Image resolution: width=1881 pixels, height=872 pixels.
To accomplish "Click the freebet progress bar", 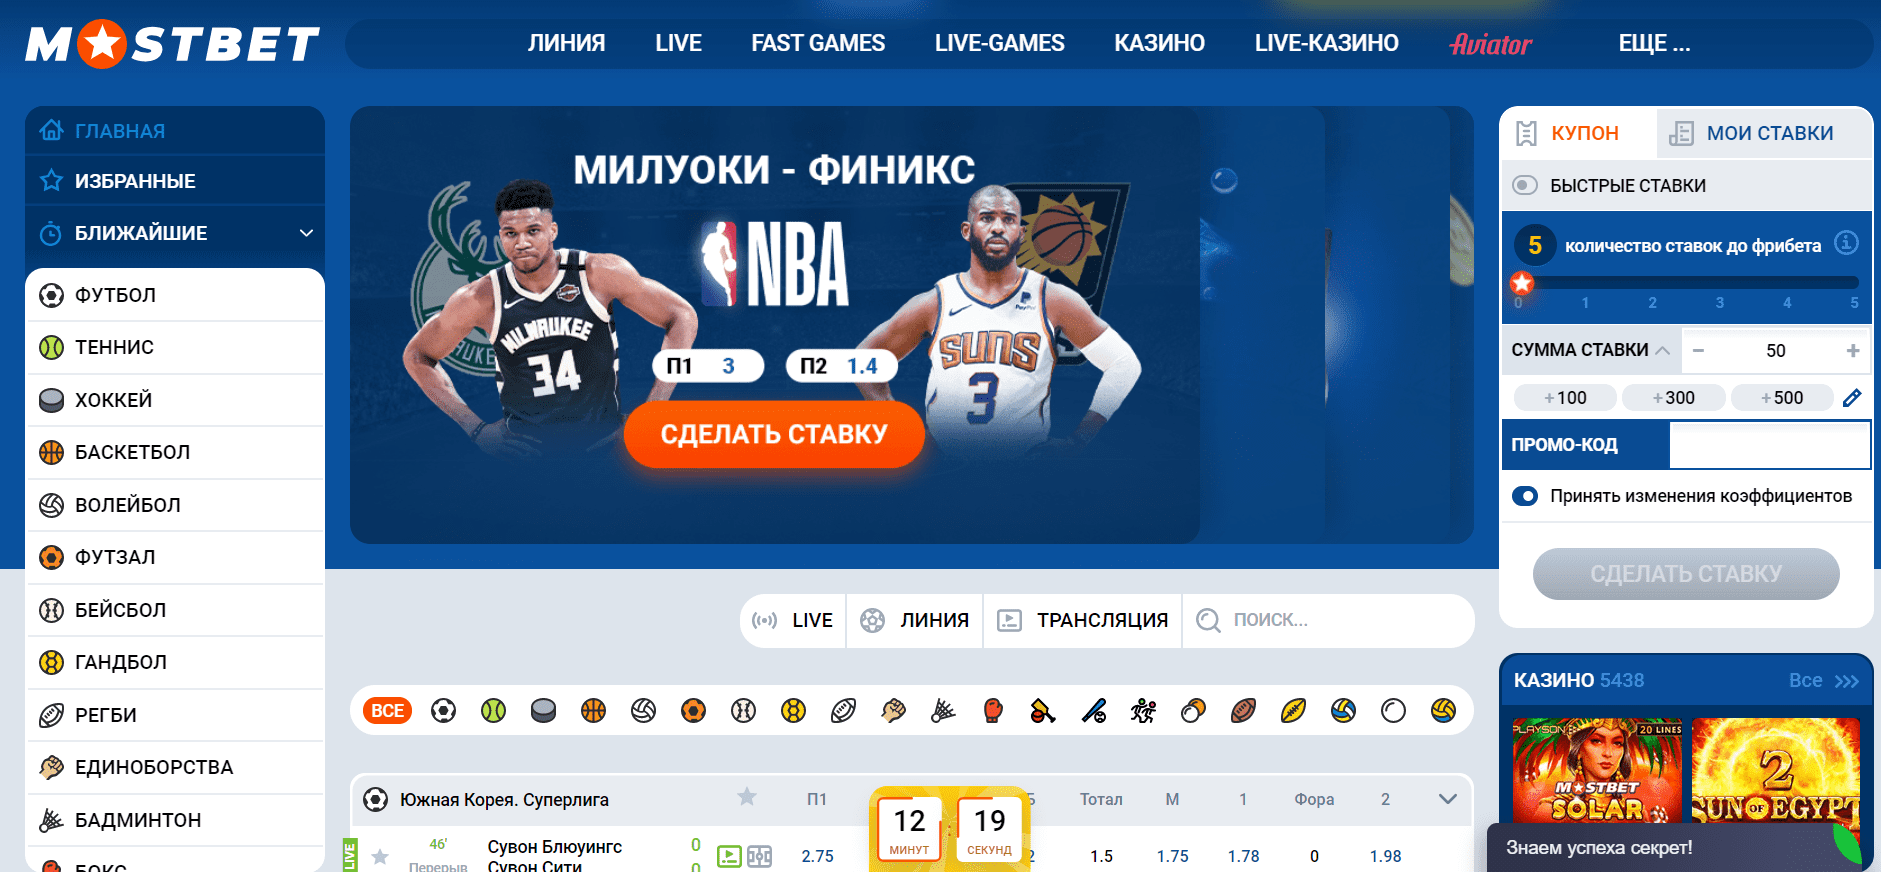I will click(x=1686, y=283).
